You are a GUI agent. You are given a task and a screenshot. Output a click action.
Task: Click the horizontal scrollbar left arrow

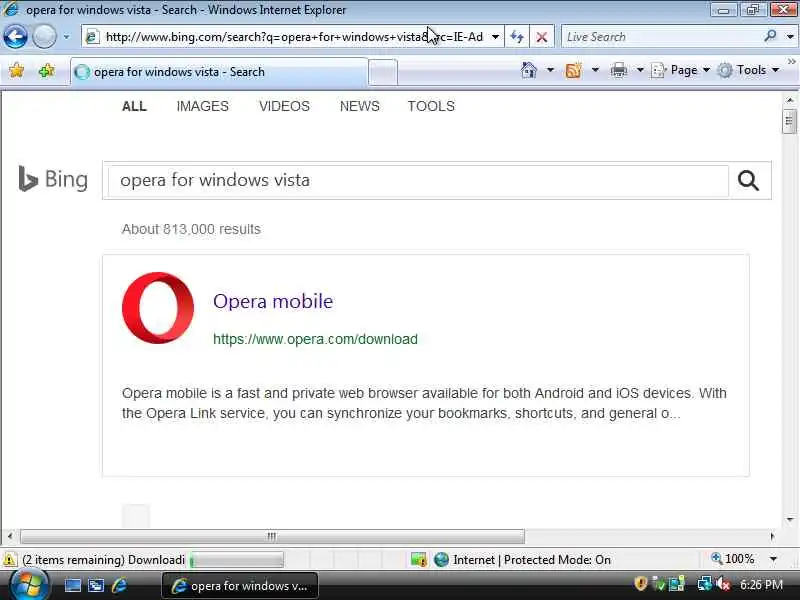click(10, 536)
